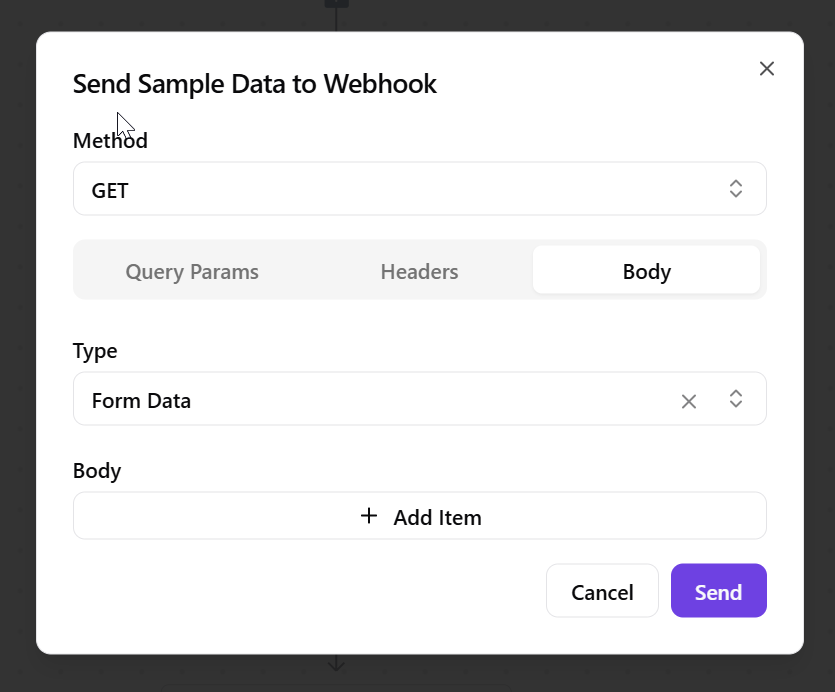Click the Body label above Add Item
Viewport: 835px width, 692px height.
pos(97,471)
